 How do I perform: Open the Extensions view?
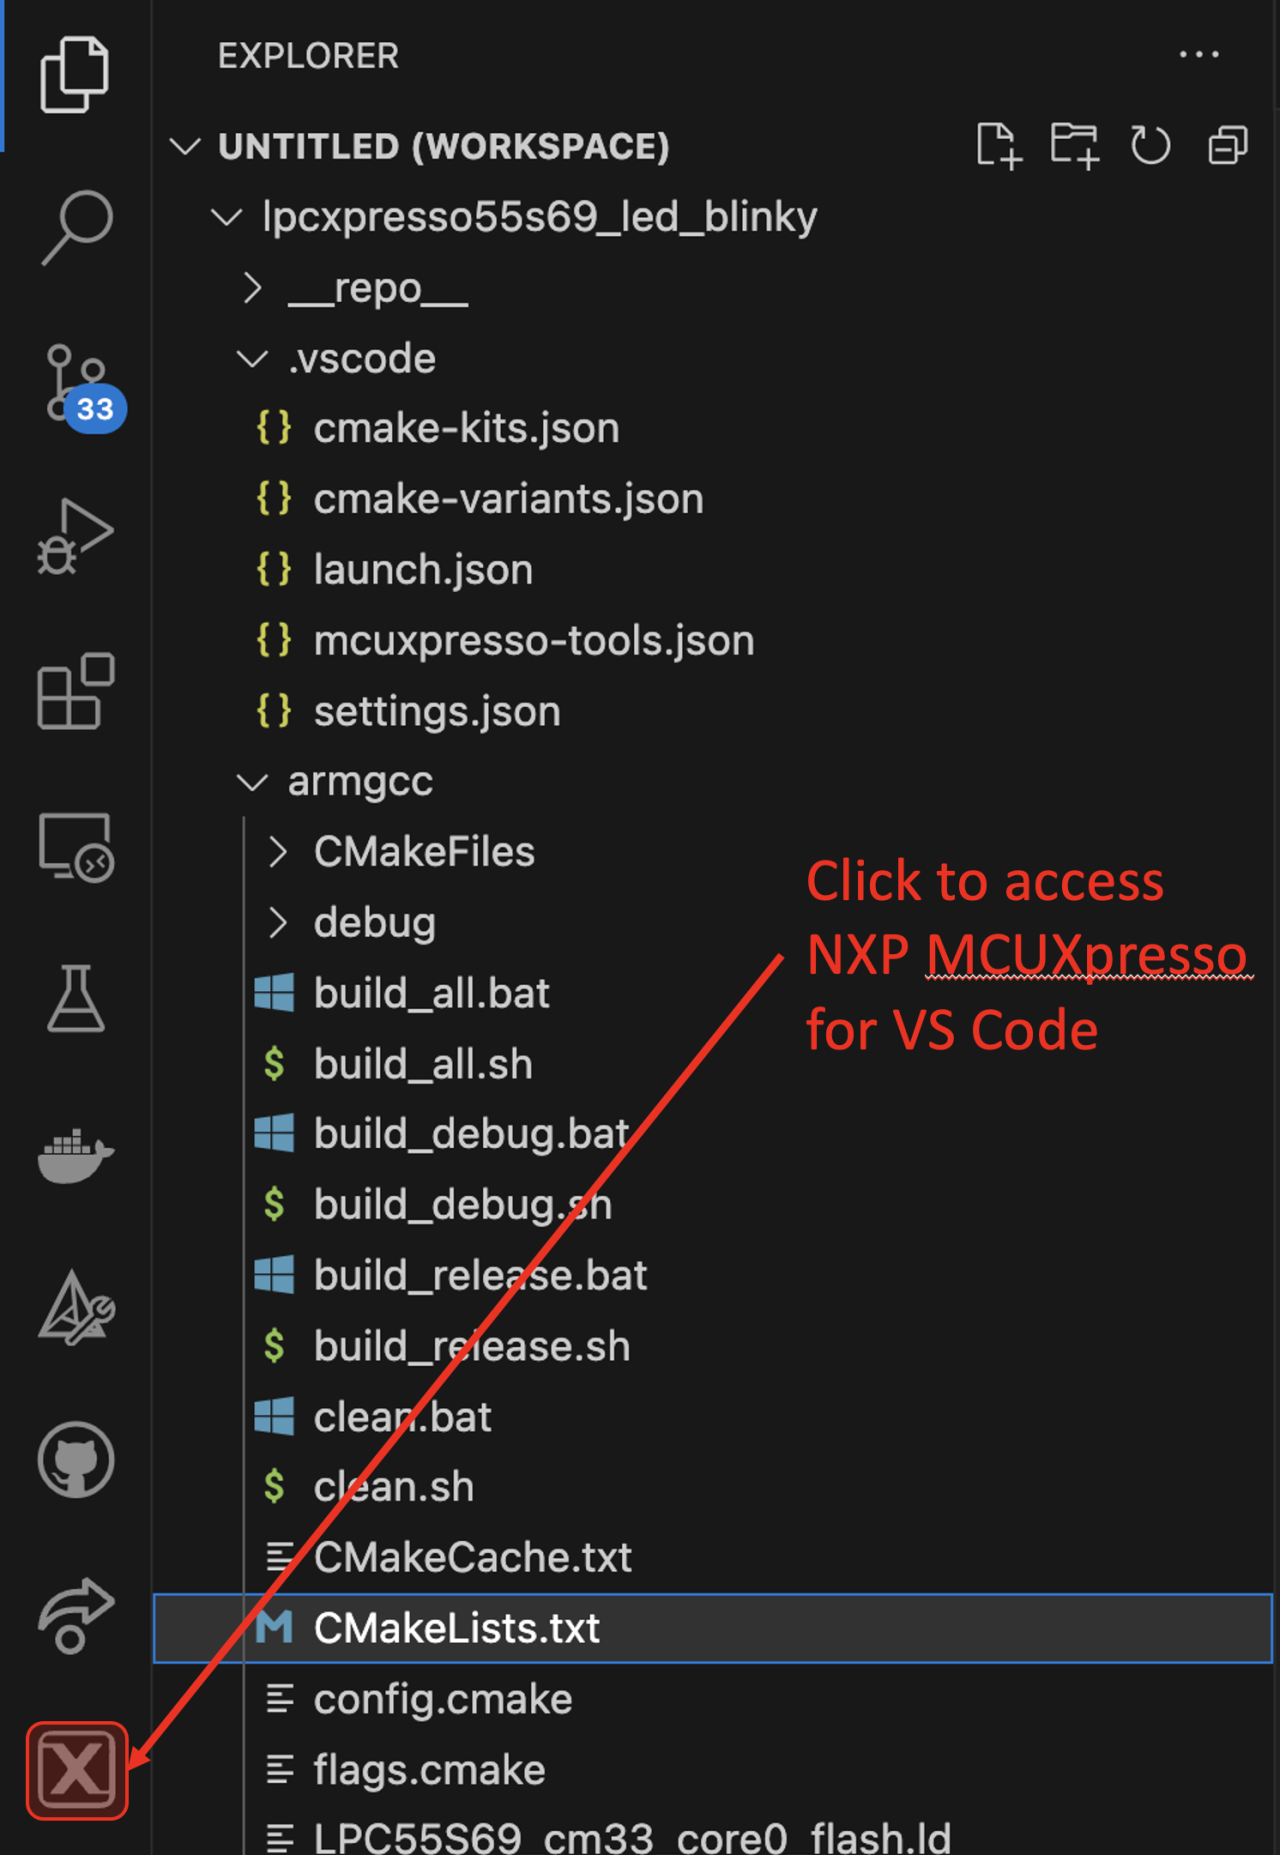click(x=75, y=690)
